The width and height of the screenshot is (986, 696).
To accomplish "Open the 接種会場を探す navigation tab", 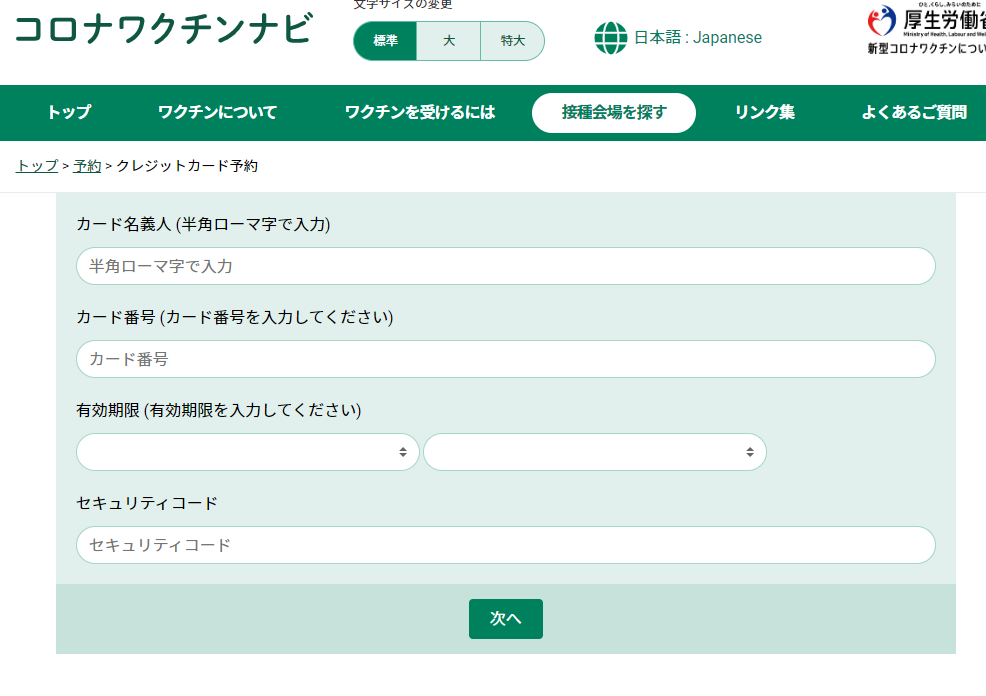I will click(614, 113).
